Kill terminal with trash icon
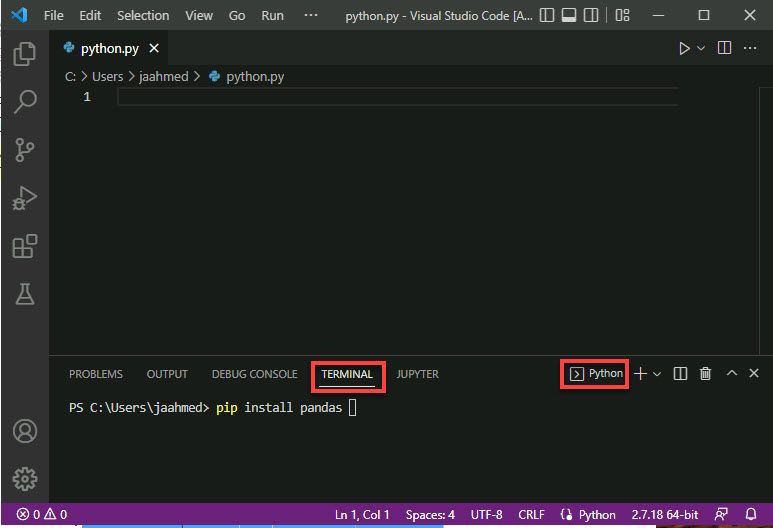773x528 pixels. [x=705, y=374]
